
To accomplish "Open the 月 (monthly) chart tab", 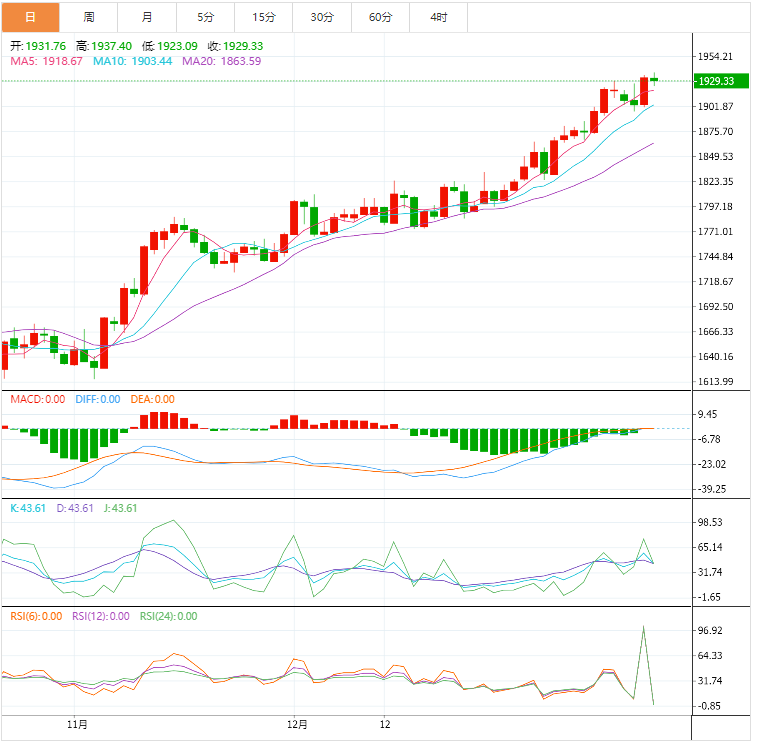I will click(x=147, y=17).
